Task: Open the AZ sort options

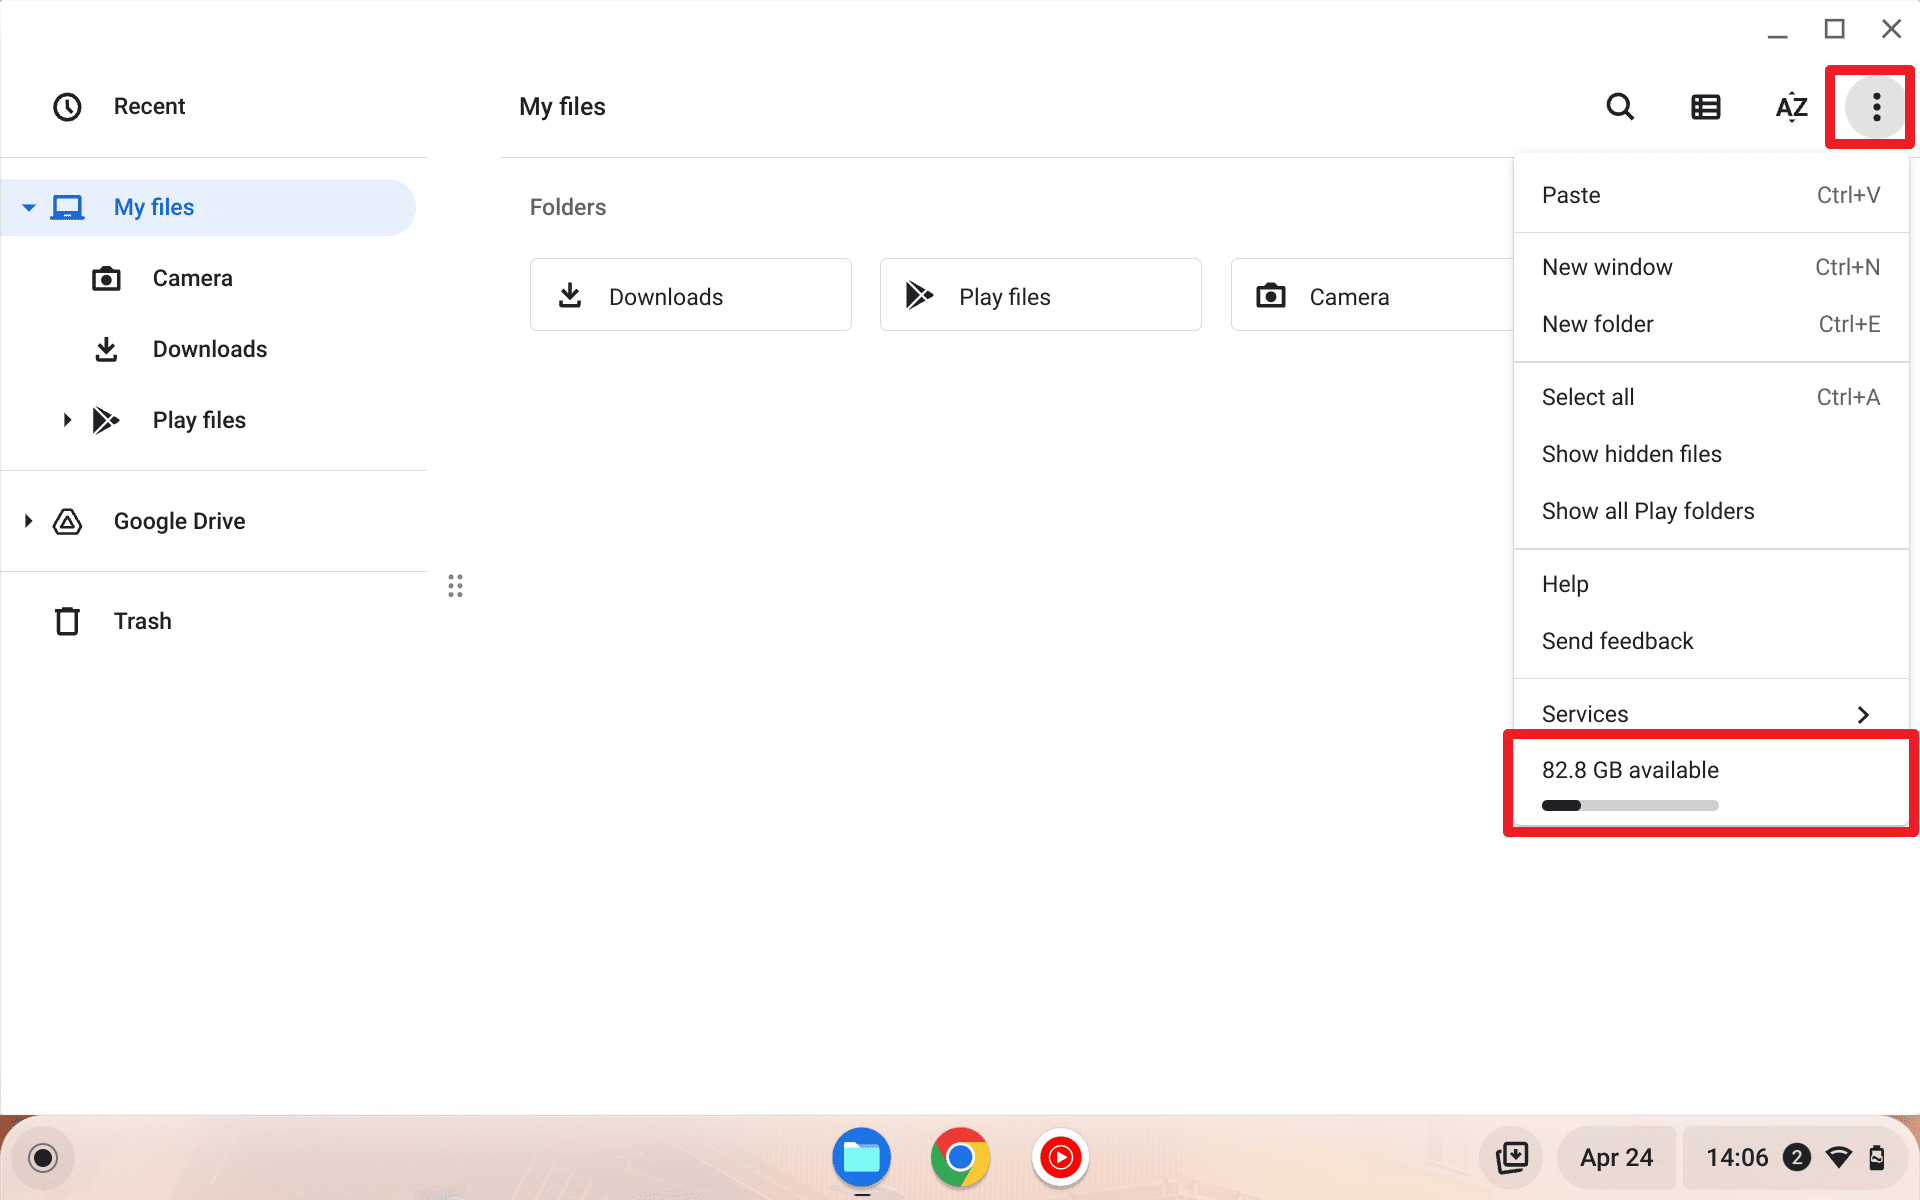Action: [x=1791, y=107]
